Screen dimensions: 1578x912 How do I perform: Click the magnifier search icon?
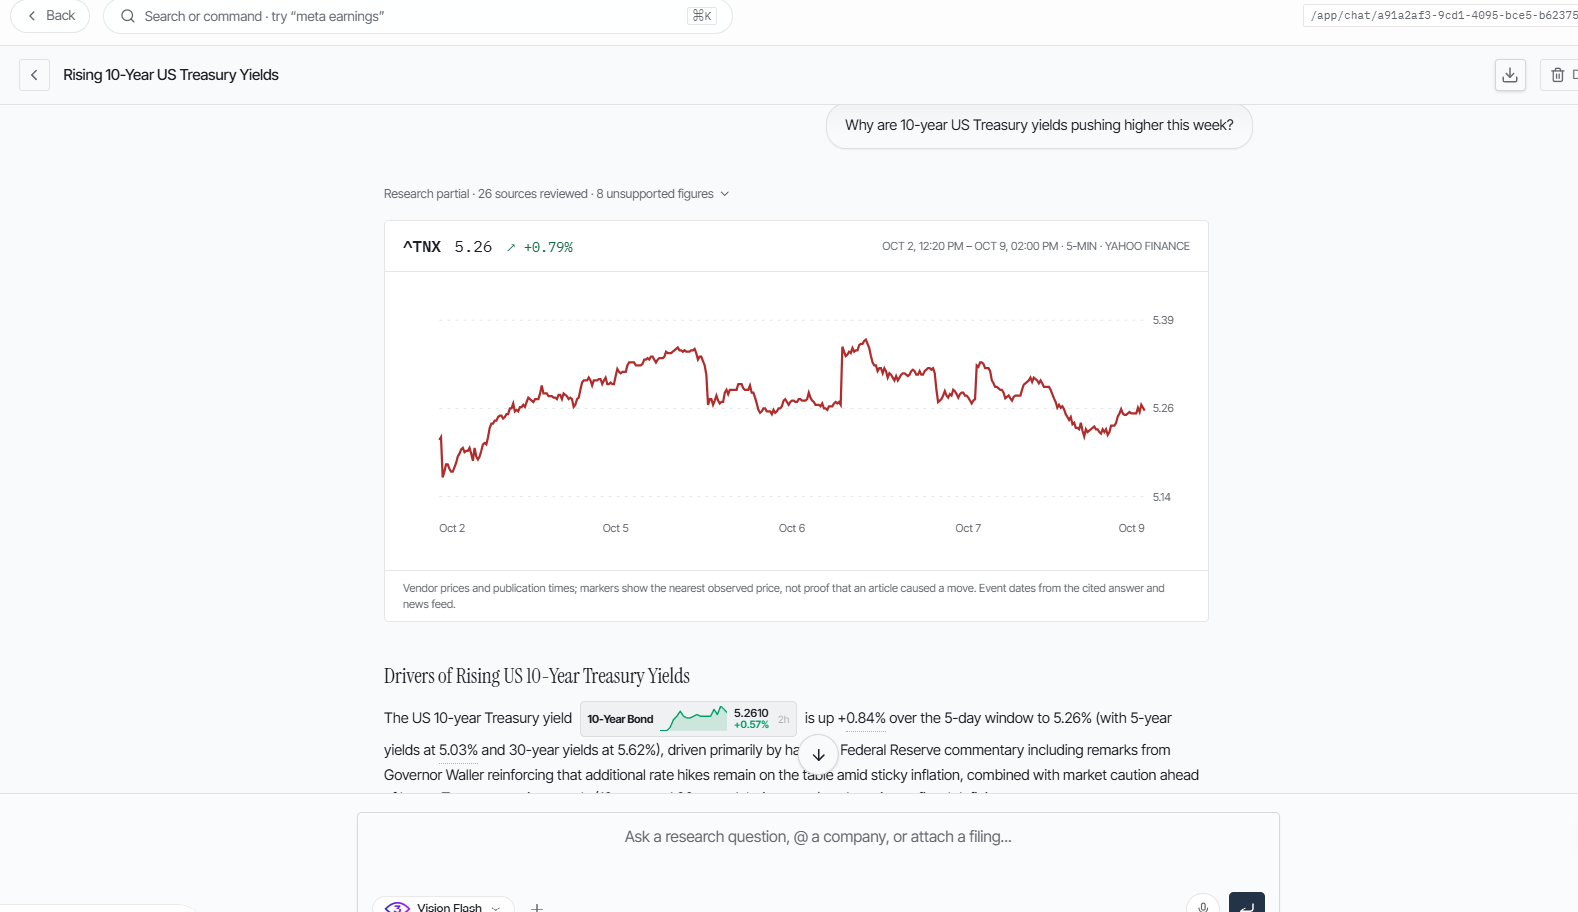click(x=128, y=16)
